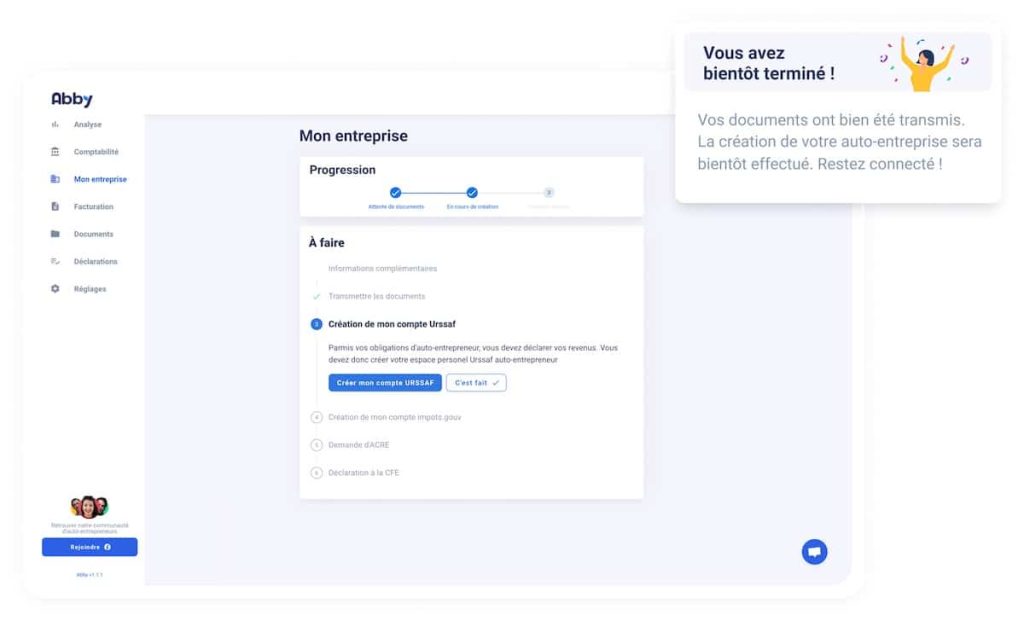
Task: Click the Réglages gear icon
Action: pyautogui.click(x=55, y=289)
